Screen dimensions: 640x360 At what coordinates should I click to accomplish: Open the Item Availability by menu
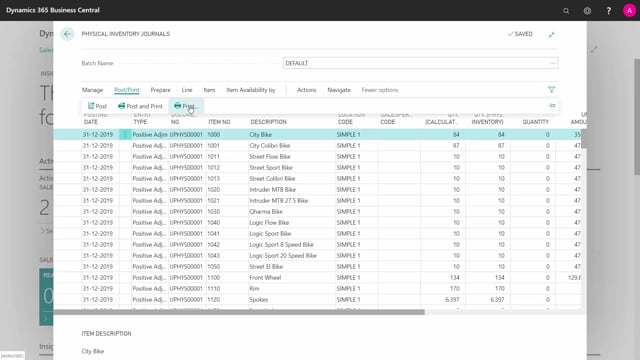click(251, 90)
